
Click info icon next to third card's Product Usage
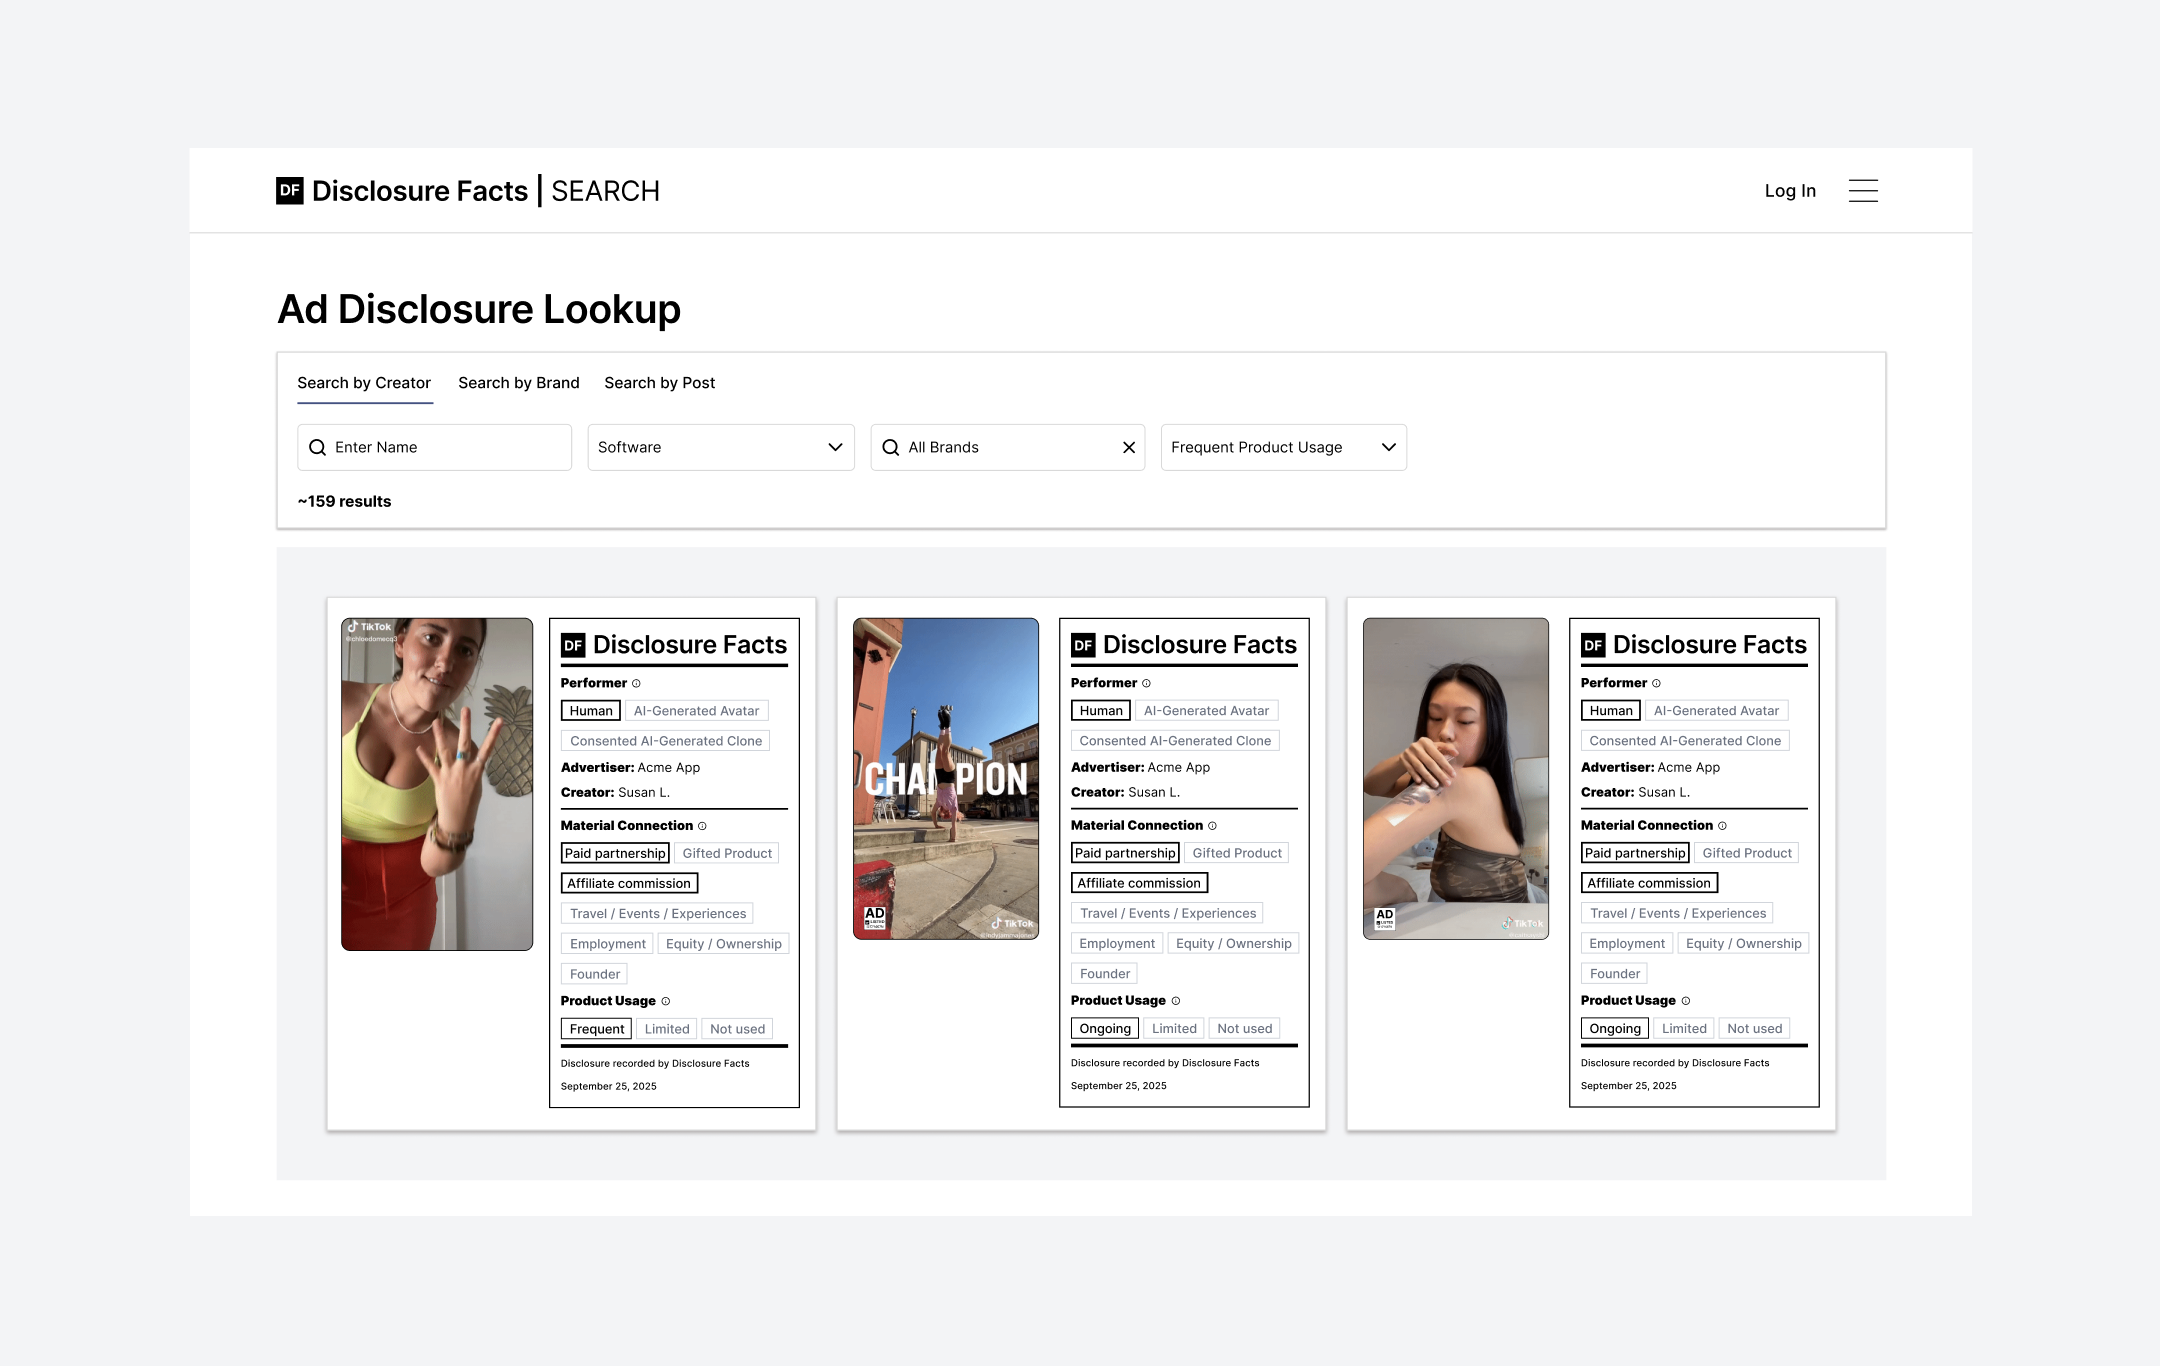(1686, 1001)
